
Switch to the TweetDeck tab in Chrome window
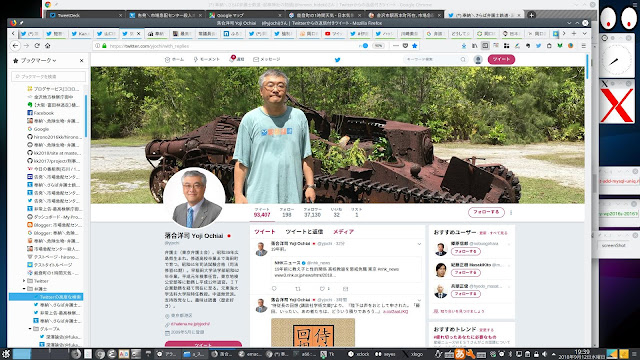coord(85,15)
